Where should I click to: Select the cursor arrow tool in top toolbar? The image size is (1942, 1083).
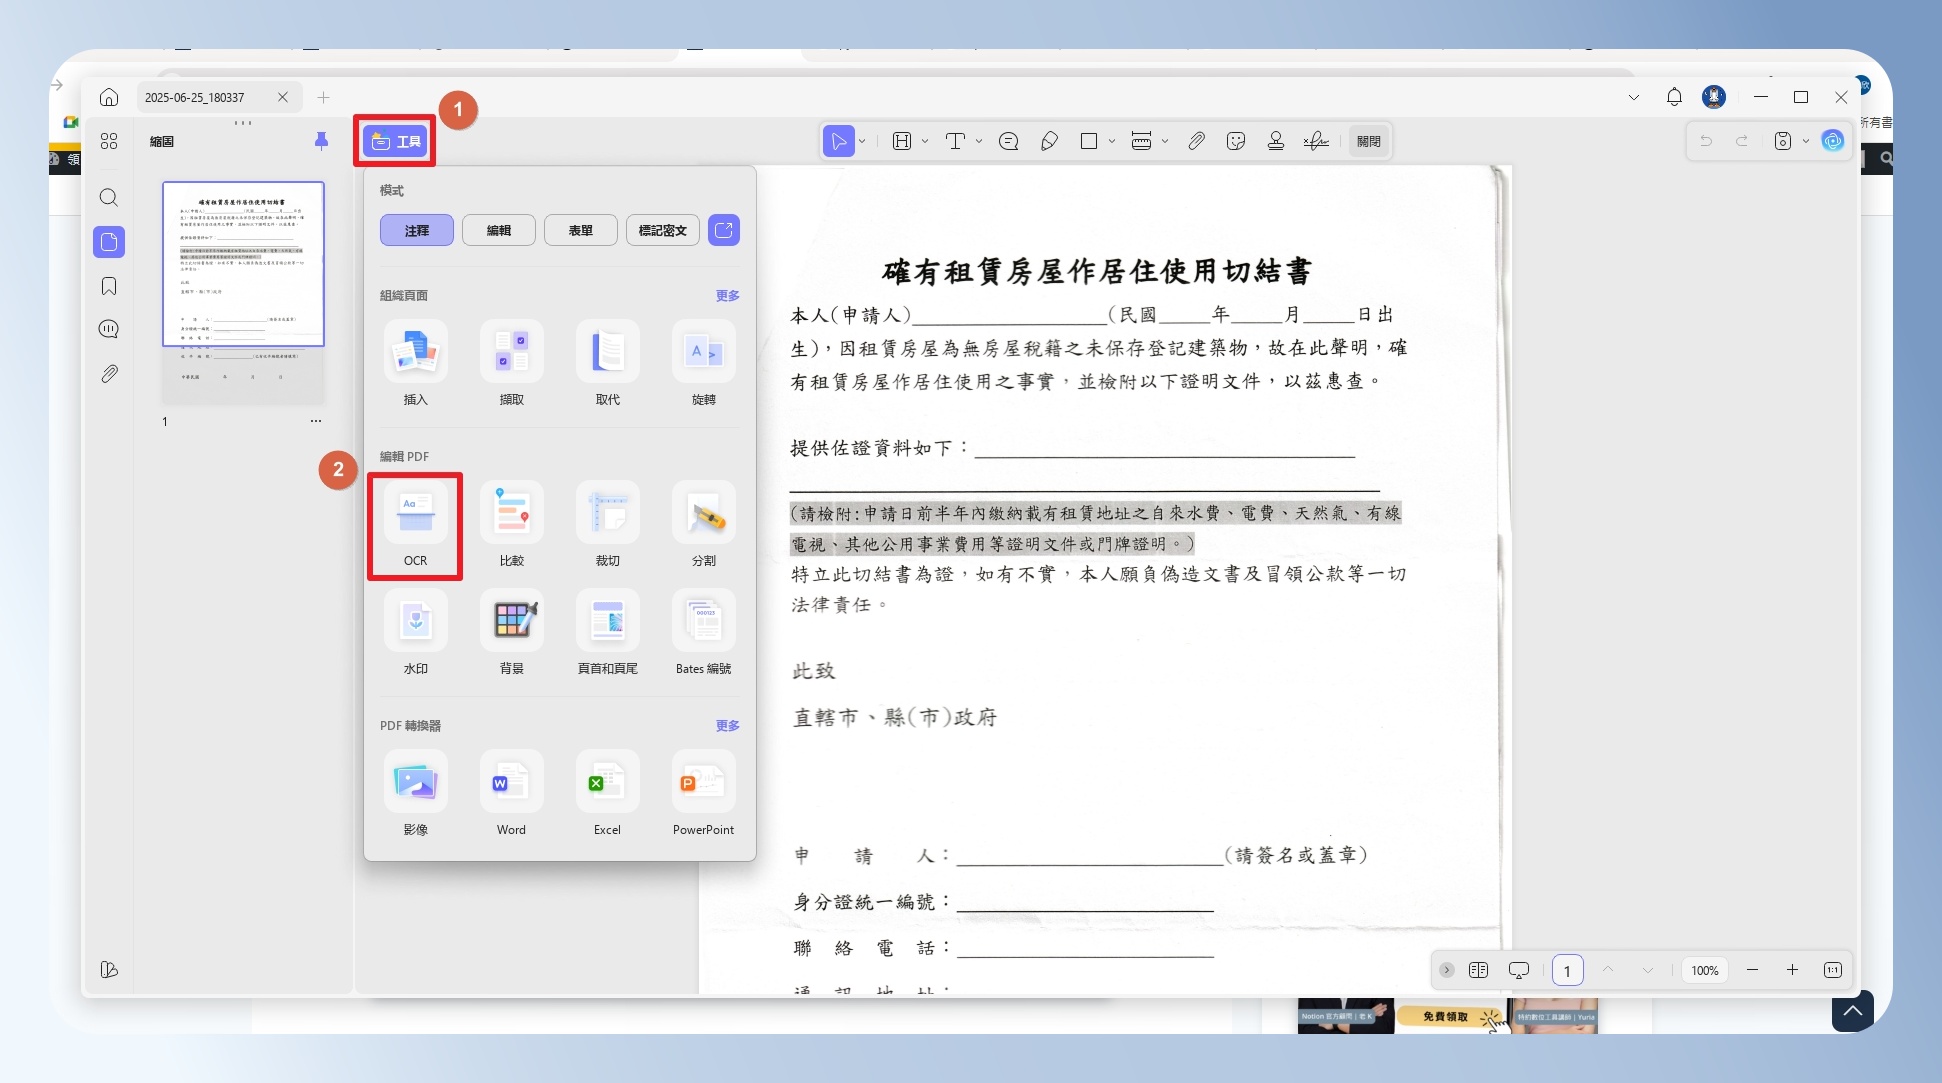click(x=838, y=141)
